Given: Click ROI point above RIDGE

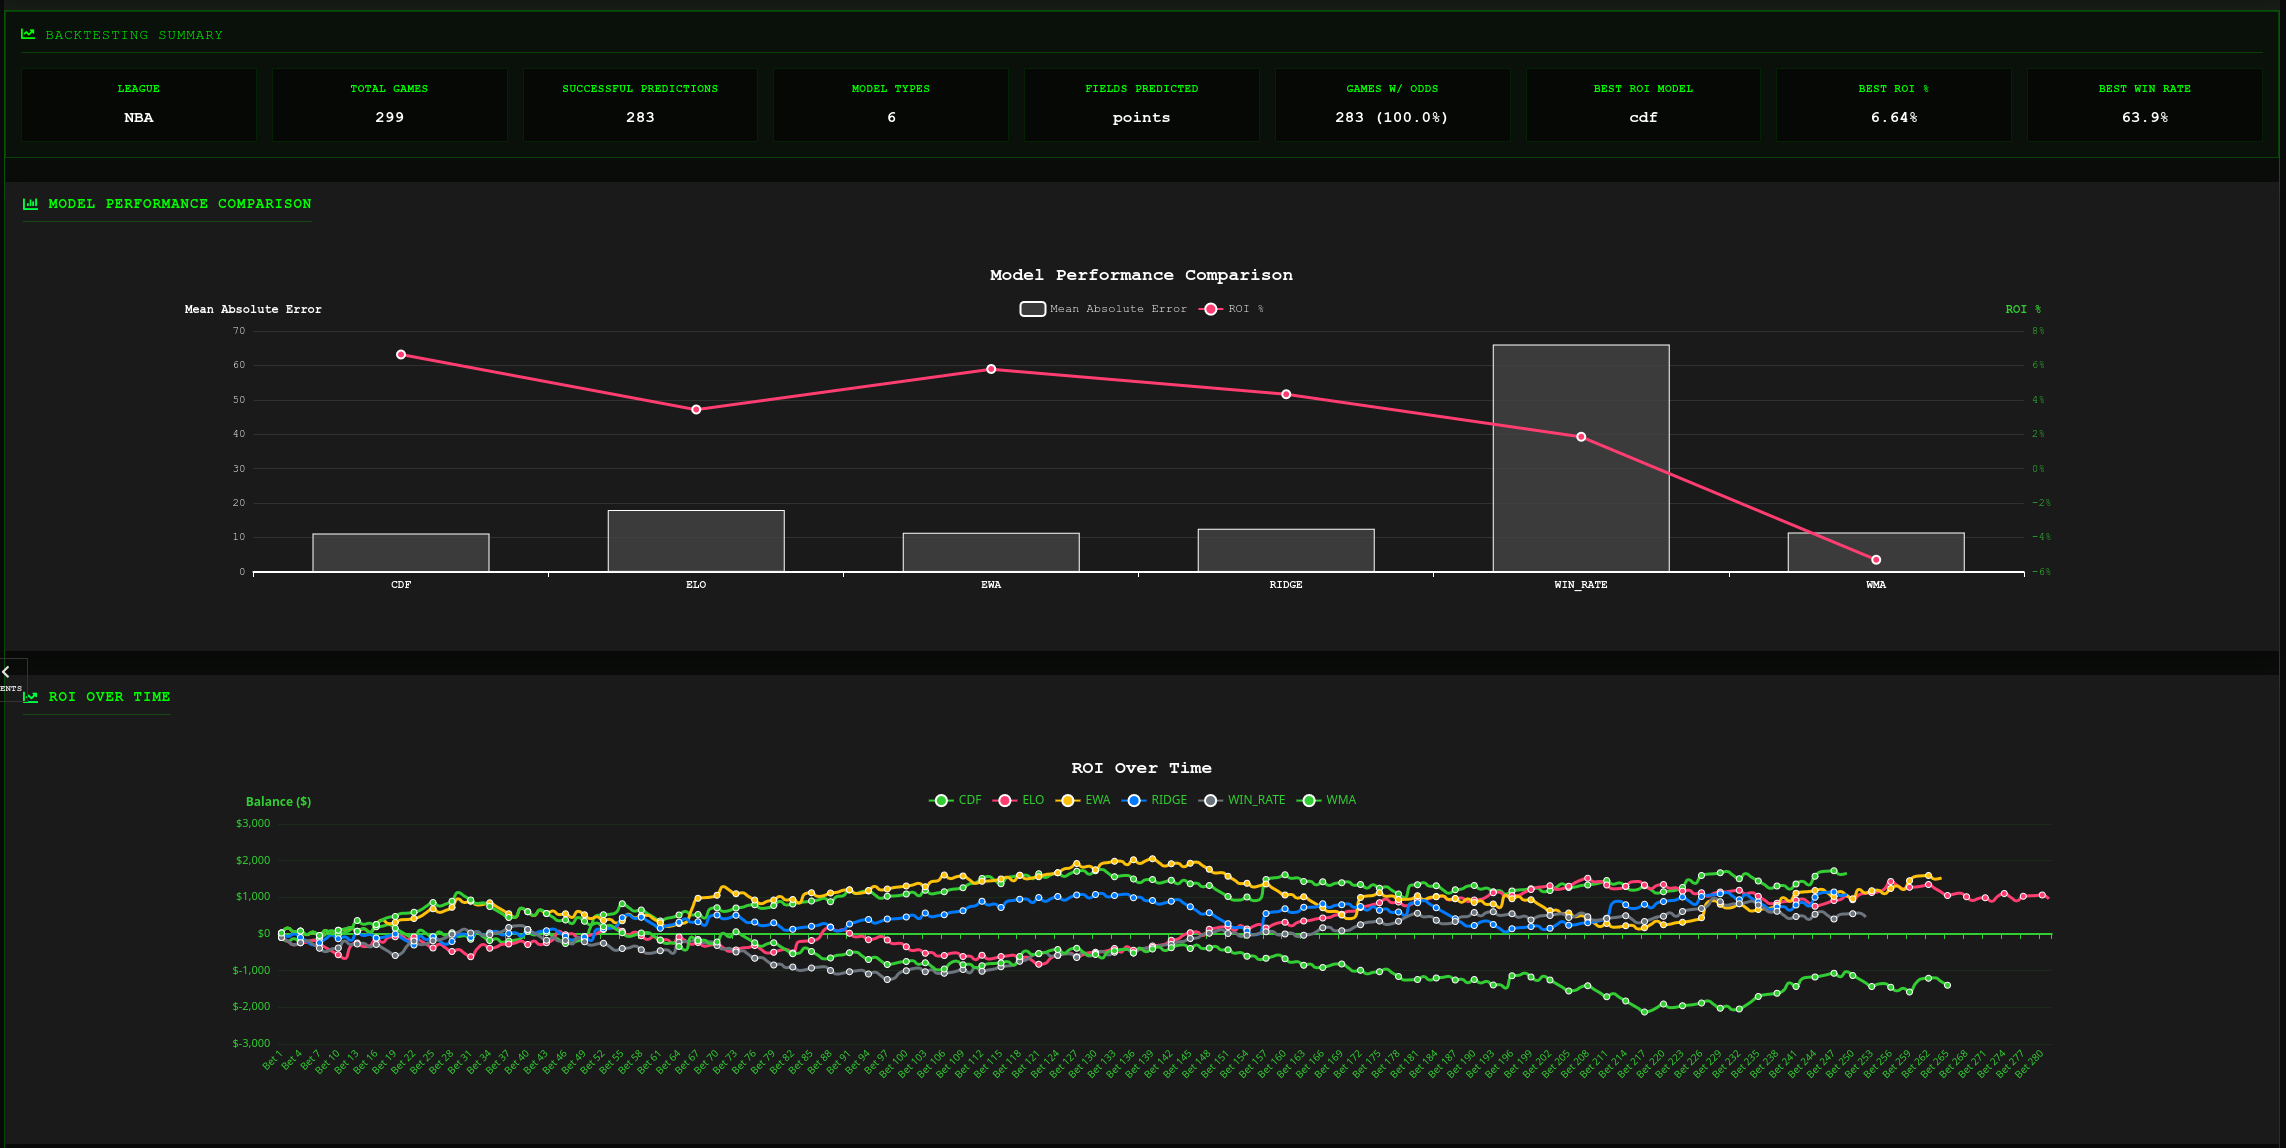Looking at the screenshot, I should pos(1286,394).
